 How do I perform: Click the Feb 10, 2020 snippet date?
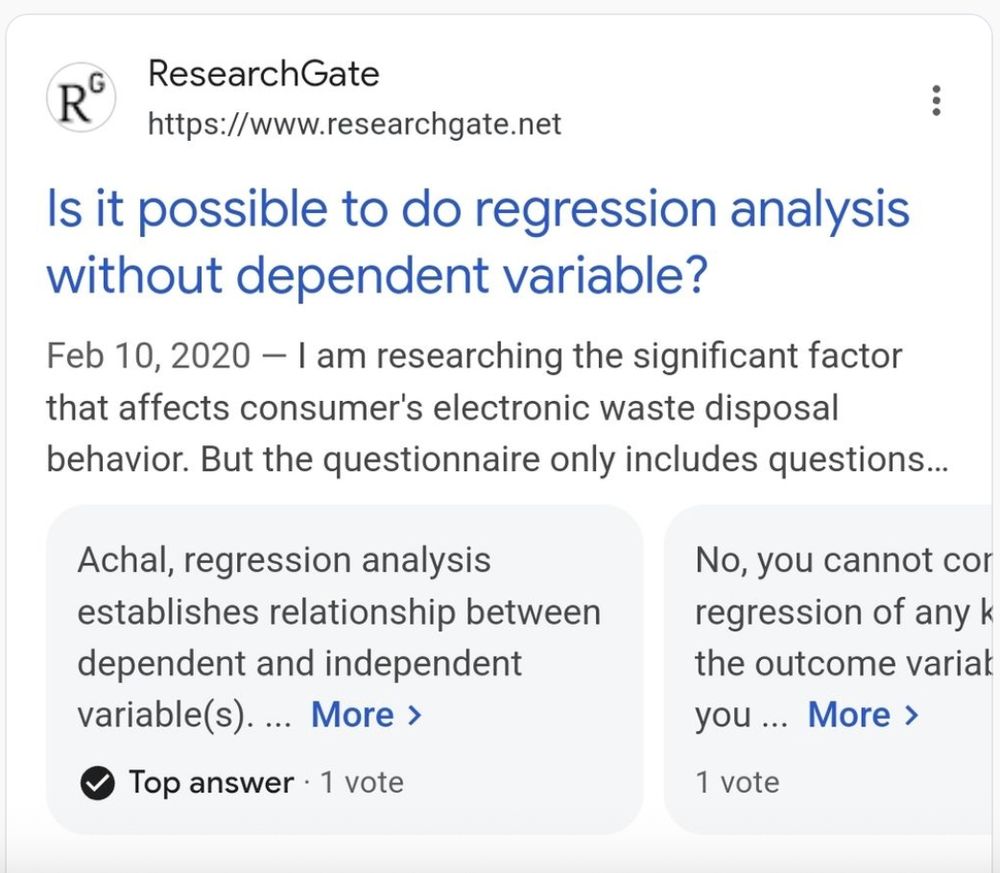tap(148, 356)
